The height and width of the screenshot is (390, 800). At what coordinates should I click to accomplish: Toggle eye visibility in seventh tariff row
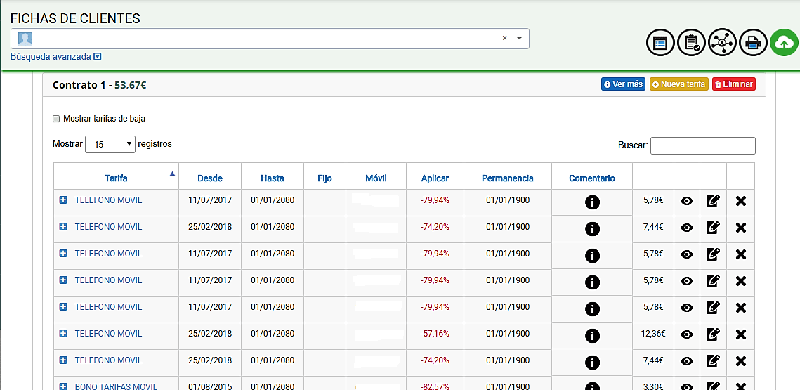[x=687, y=361]
